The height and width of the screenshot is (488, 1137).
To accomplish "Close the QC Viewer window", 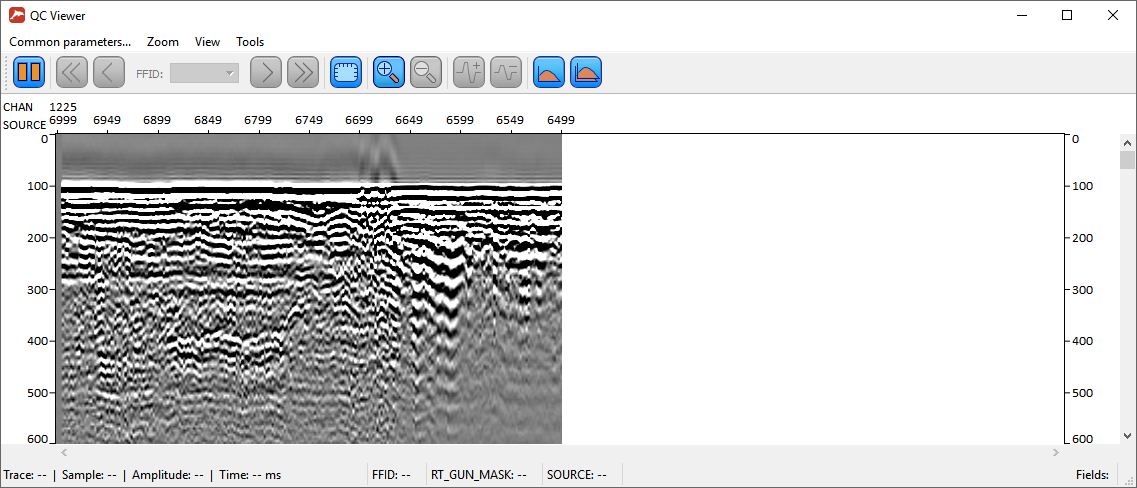I will click(1111, 15).
